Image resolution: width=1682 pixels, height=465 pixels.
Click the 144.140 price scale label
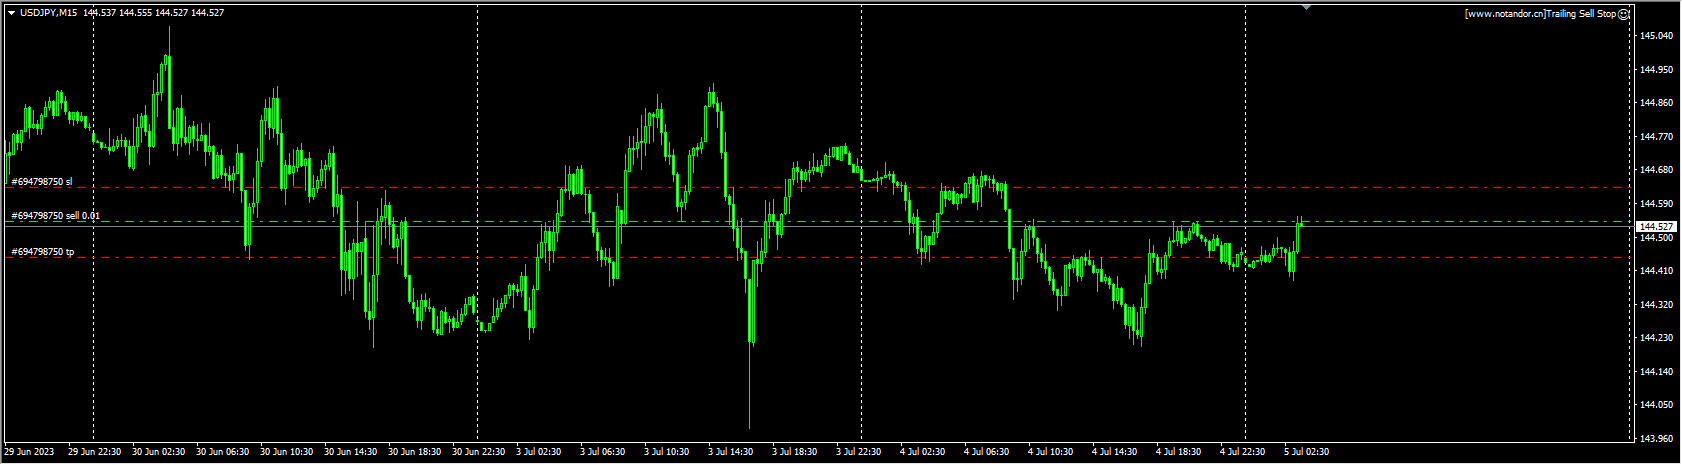(1657, 372)
